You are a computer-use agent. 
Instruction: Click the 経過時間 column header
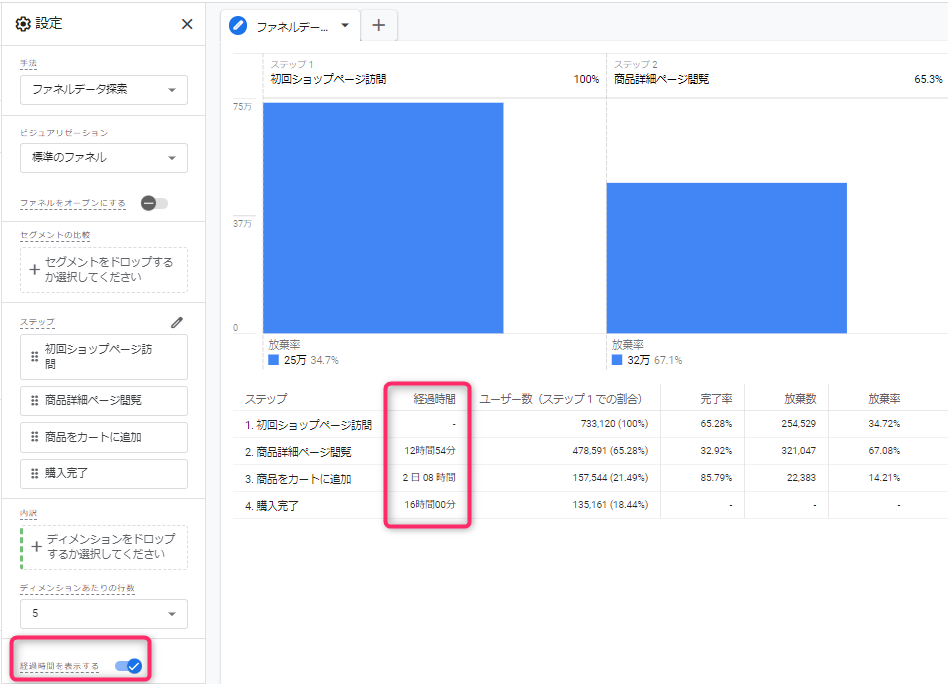(434, 398)
